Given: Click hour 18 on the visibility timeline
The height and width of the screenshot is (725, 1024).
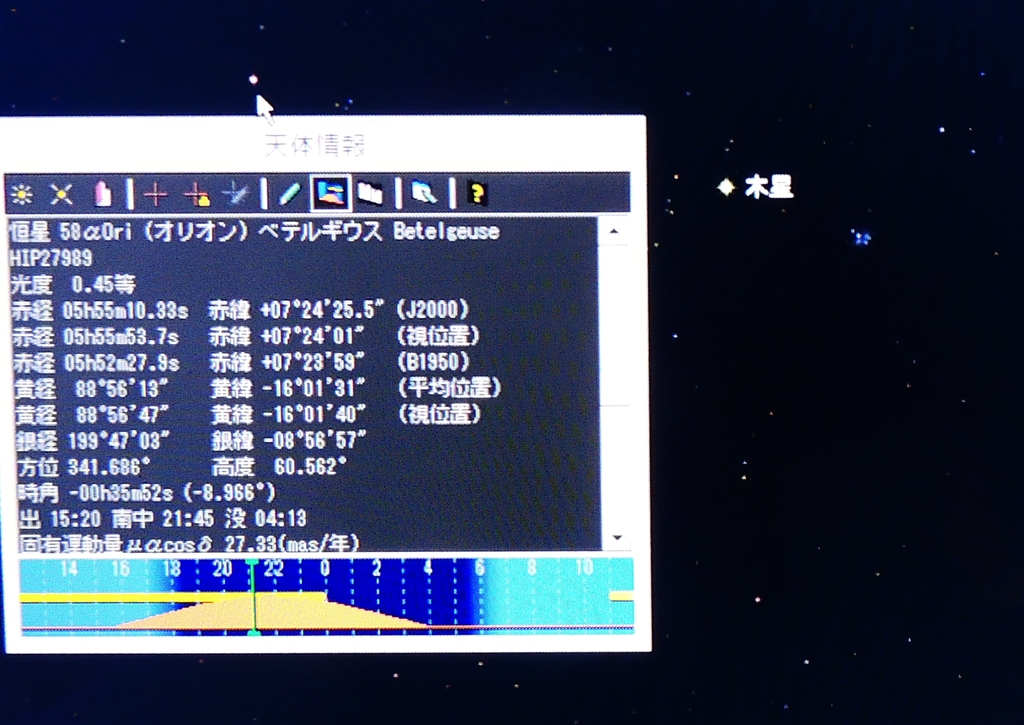Looking at the screenshot, I should pos(171,568).
